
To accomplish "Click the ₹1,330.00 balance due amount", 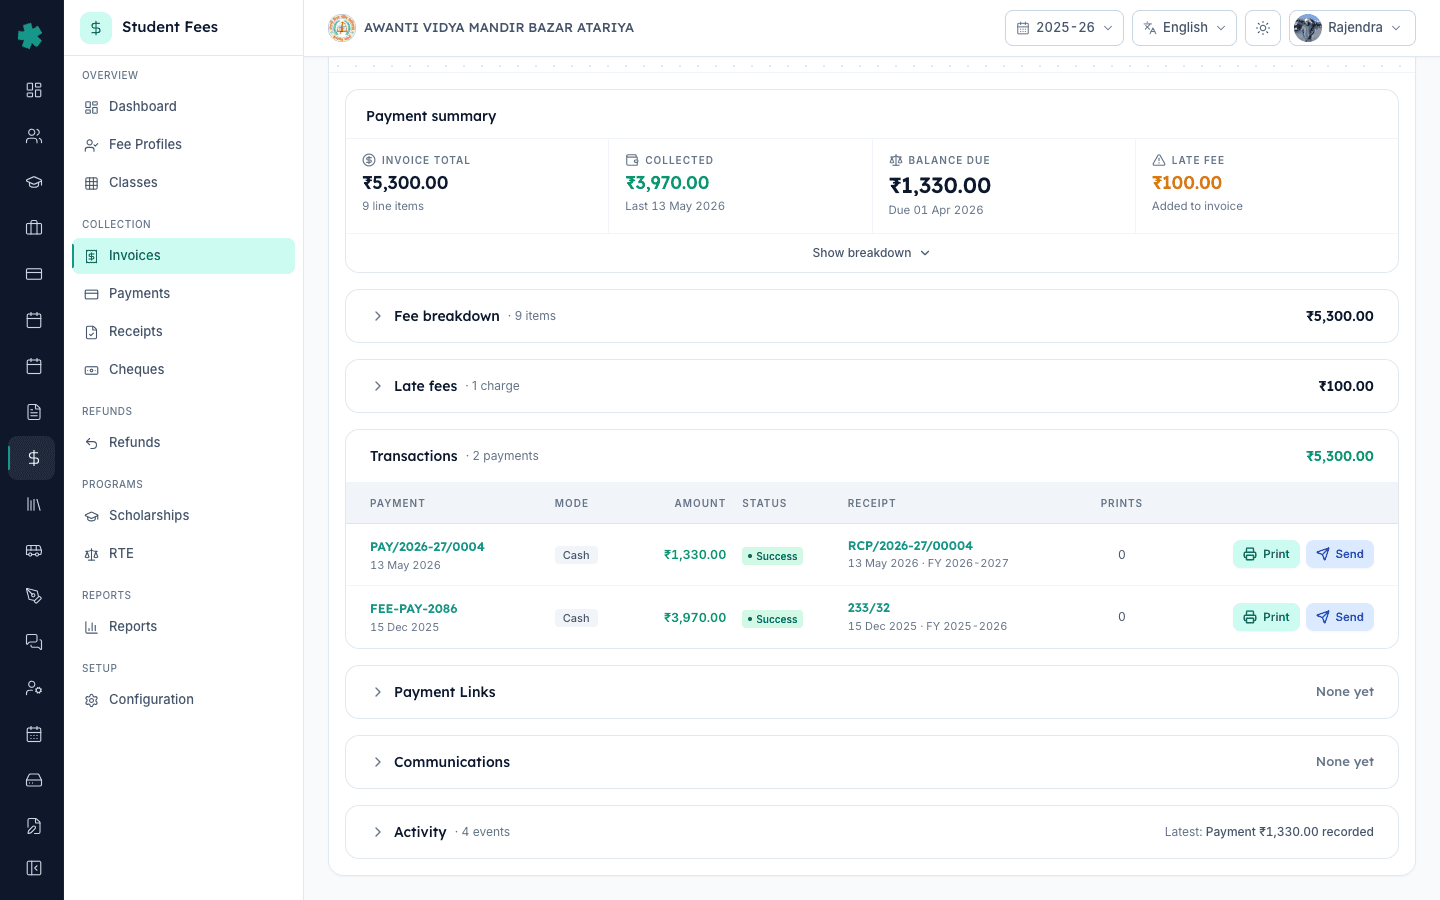I will pos(940,186).
